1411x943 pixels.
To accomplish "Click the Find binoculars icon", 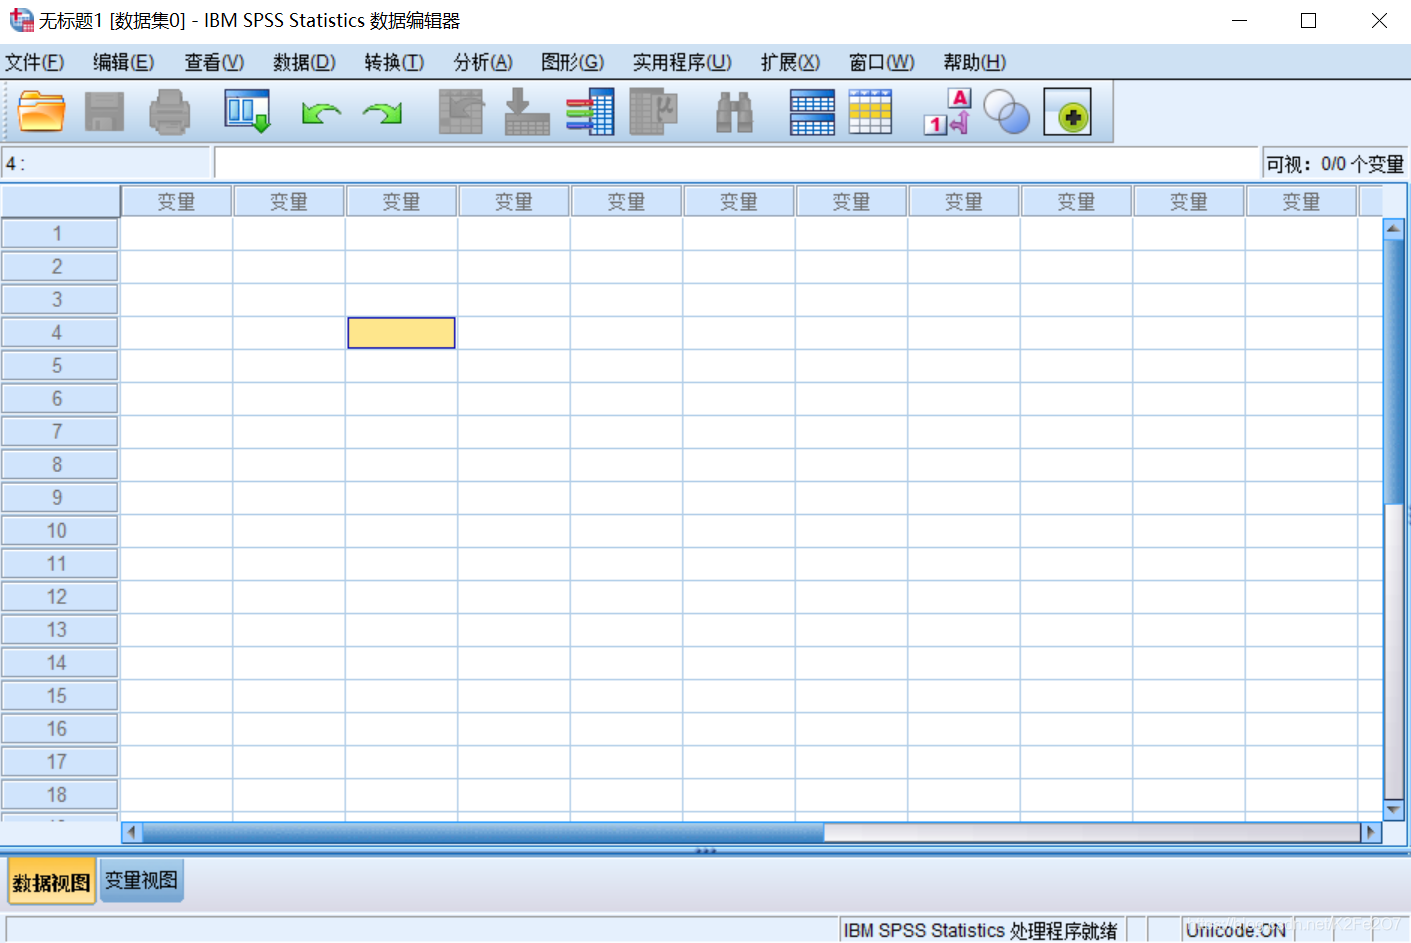I will 734,112.
